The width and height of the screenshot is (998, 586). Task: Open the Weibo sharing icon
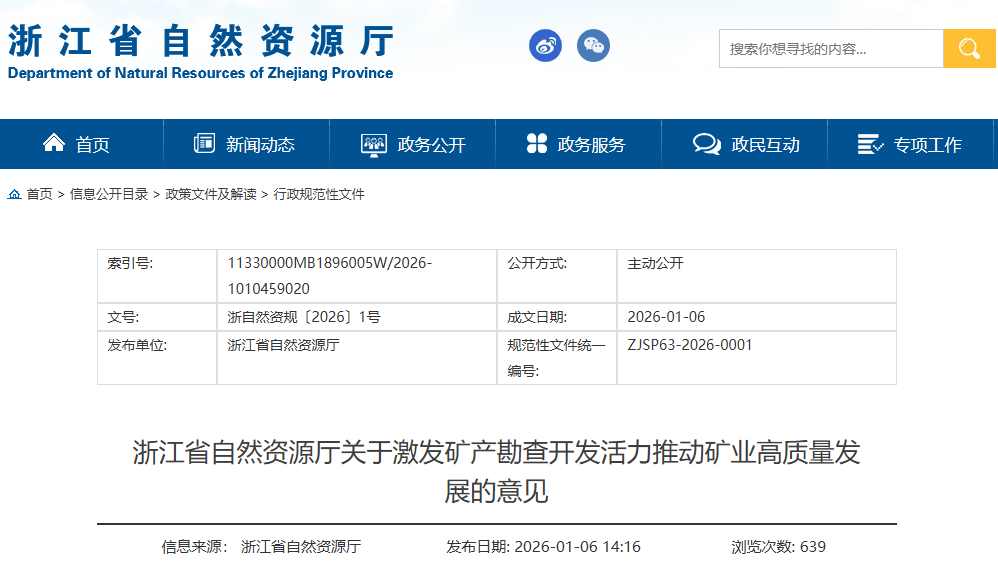pyautogui.click(x=545, y=45)
